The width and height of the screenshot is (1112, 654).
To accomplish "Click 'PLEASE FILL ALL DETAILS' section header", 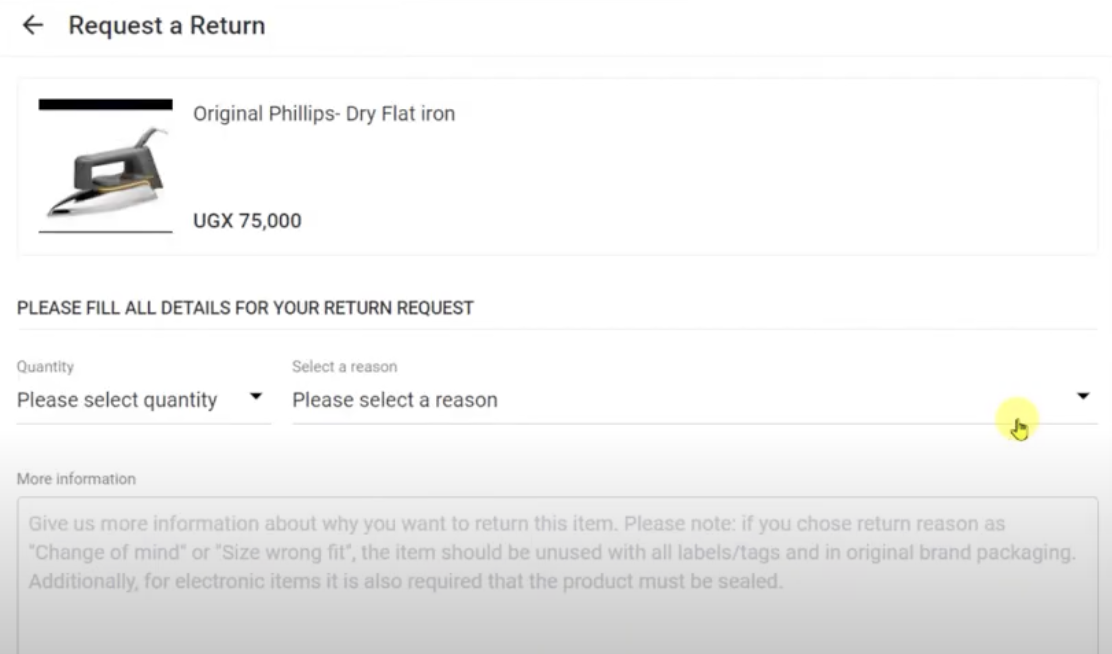I will [244, 308].
